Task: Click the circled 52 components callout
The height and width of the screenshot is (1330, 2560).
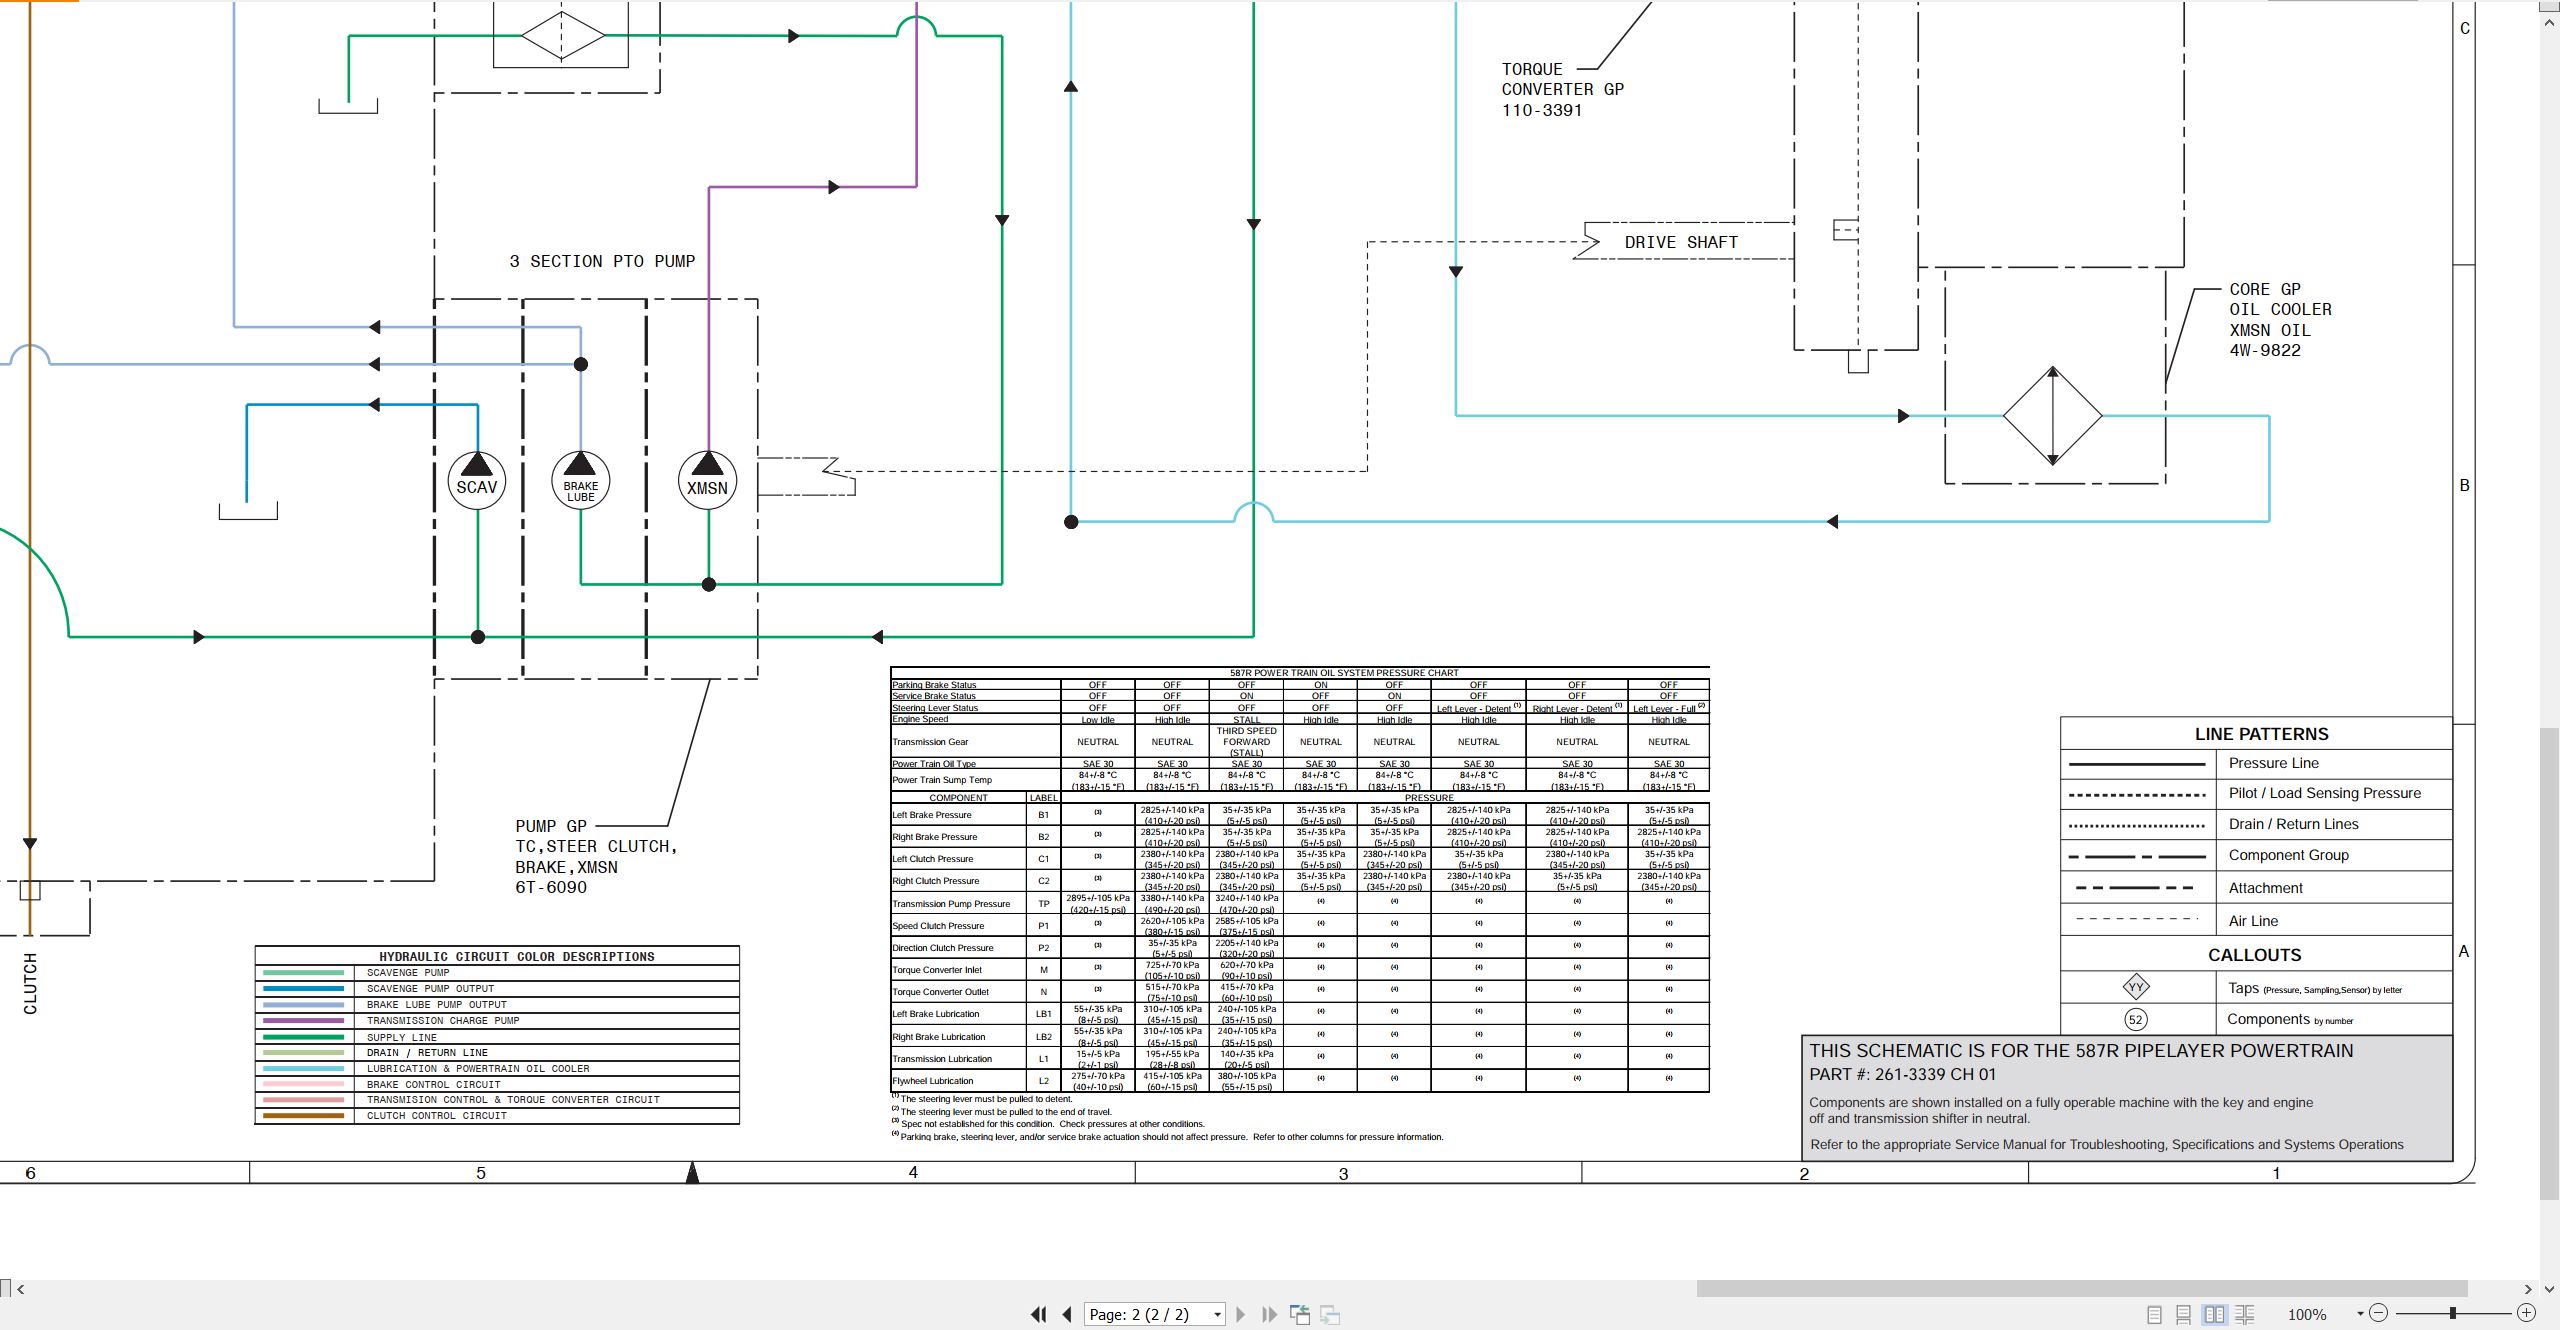Action: 2136,1019
